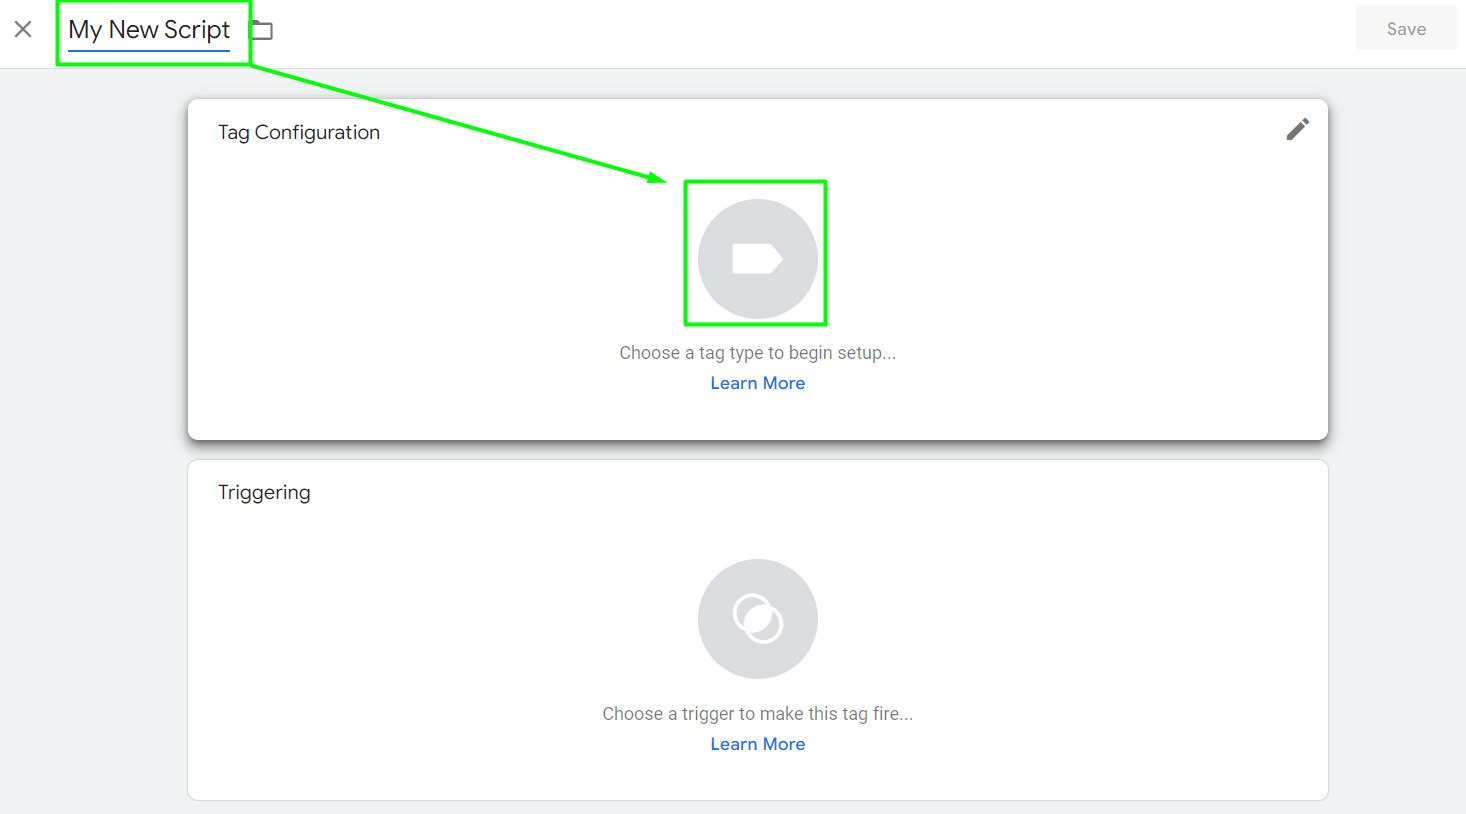Click the Save button
Screen dimensions: 1466x814
1405,29
